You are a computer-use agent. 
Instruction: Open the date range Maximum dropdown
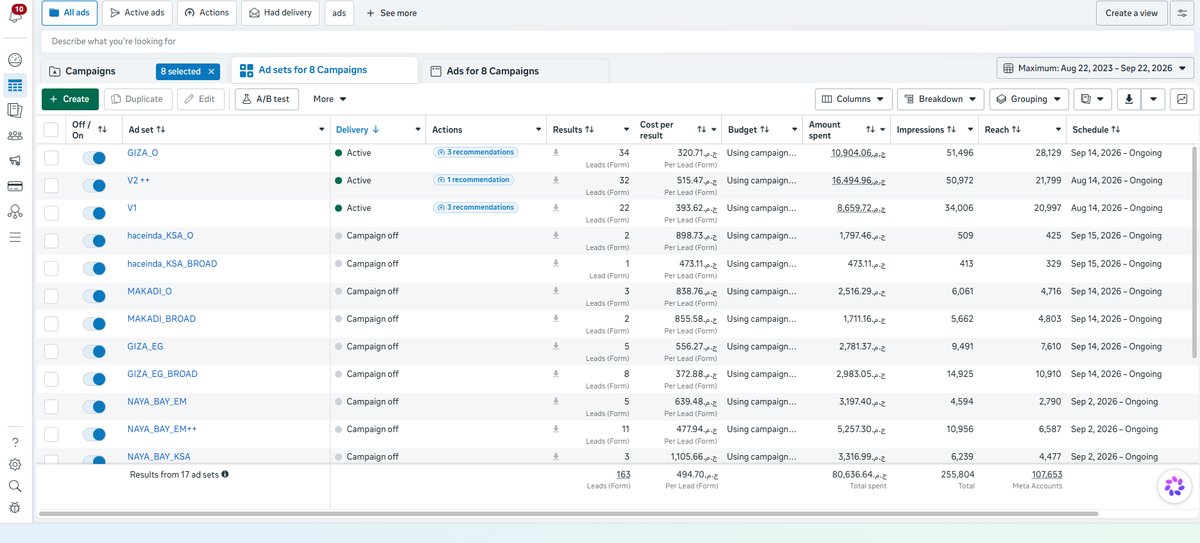tap(1095, 68)
